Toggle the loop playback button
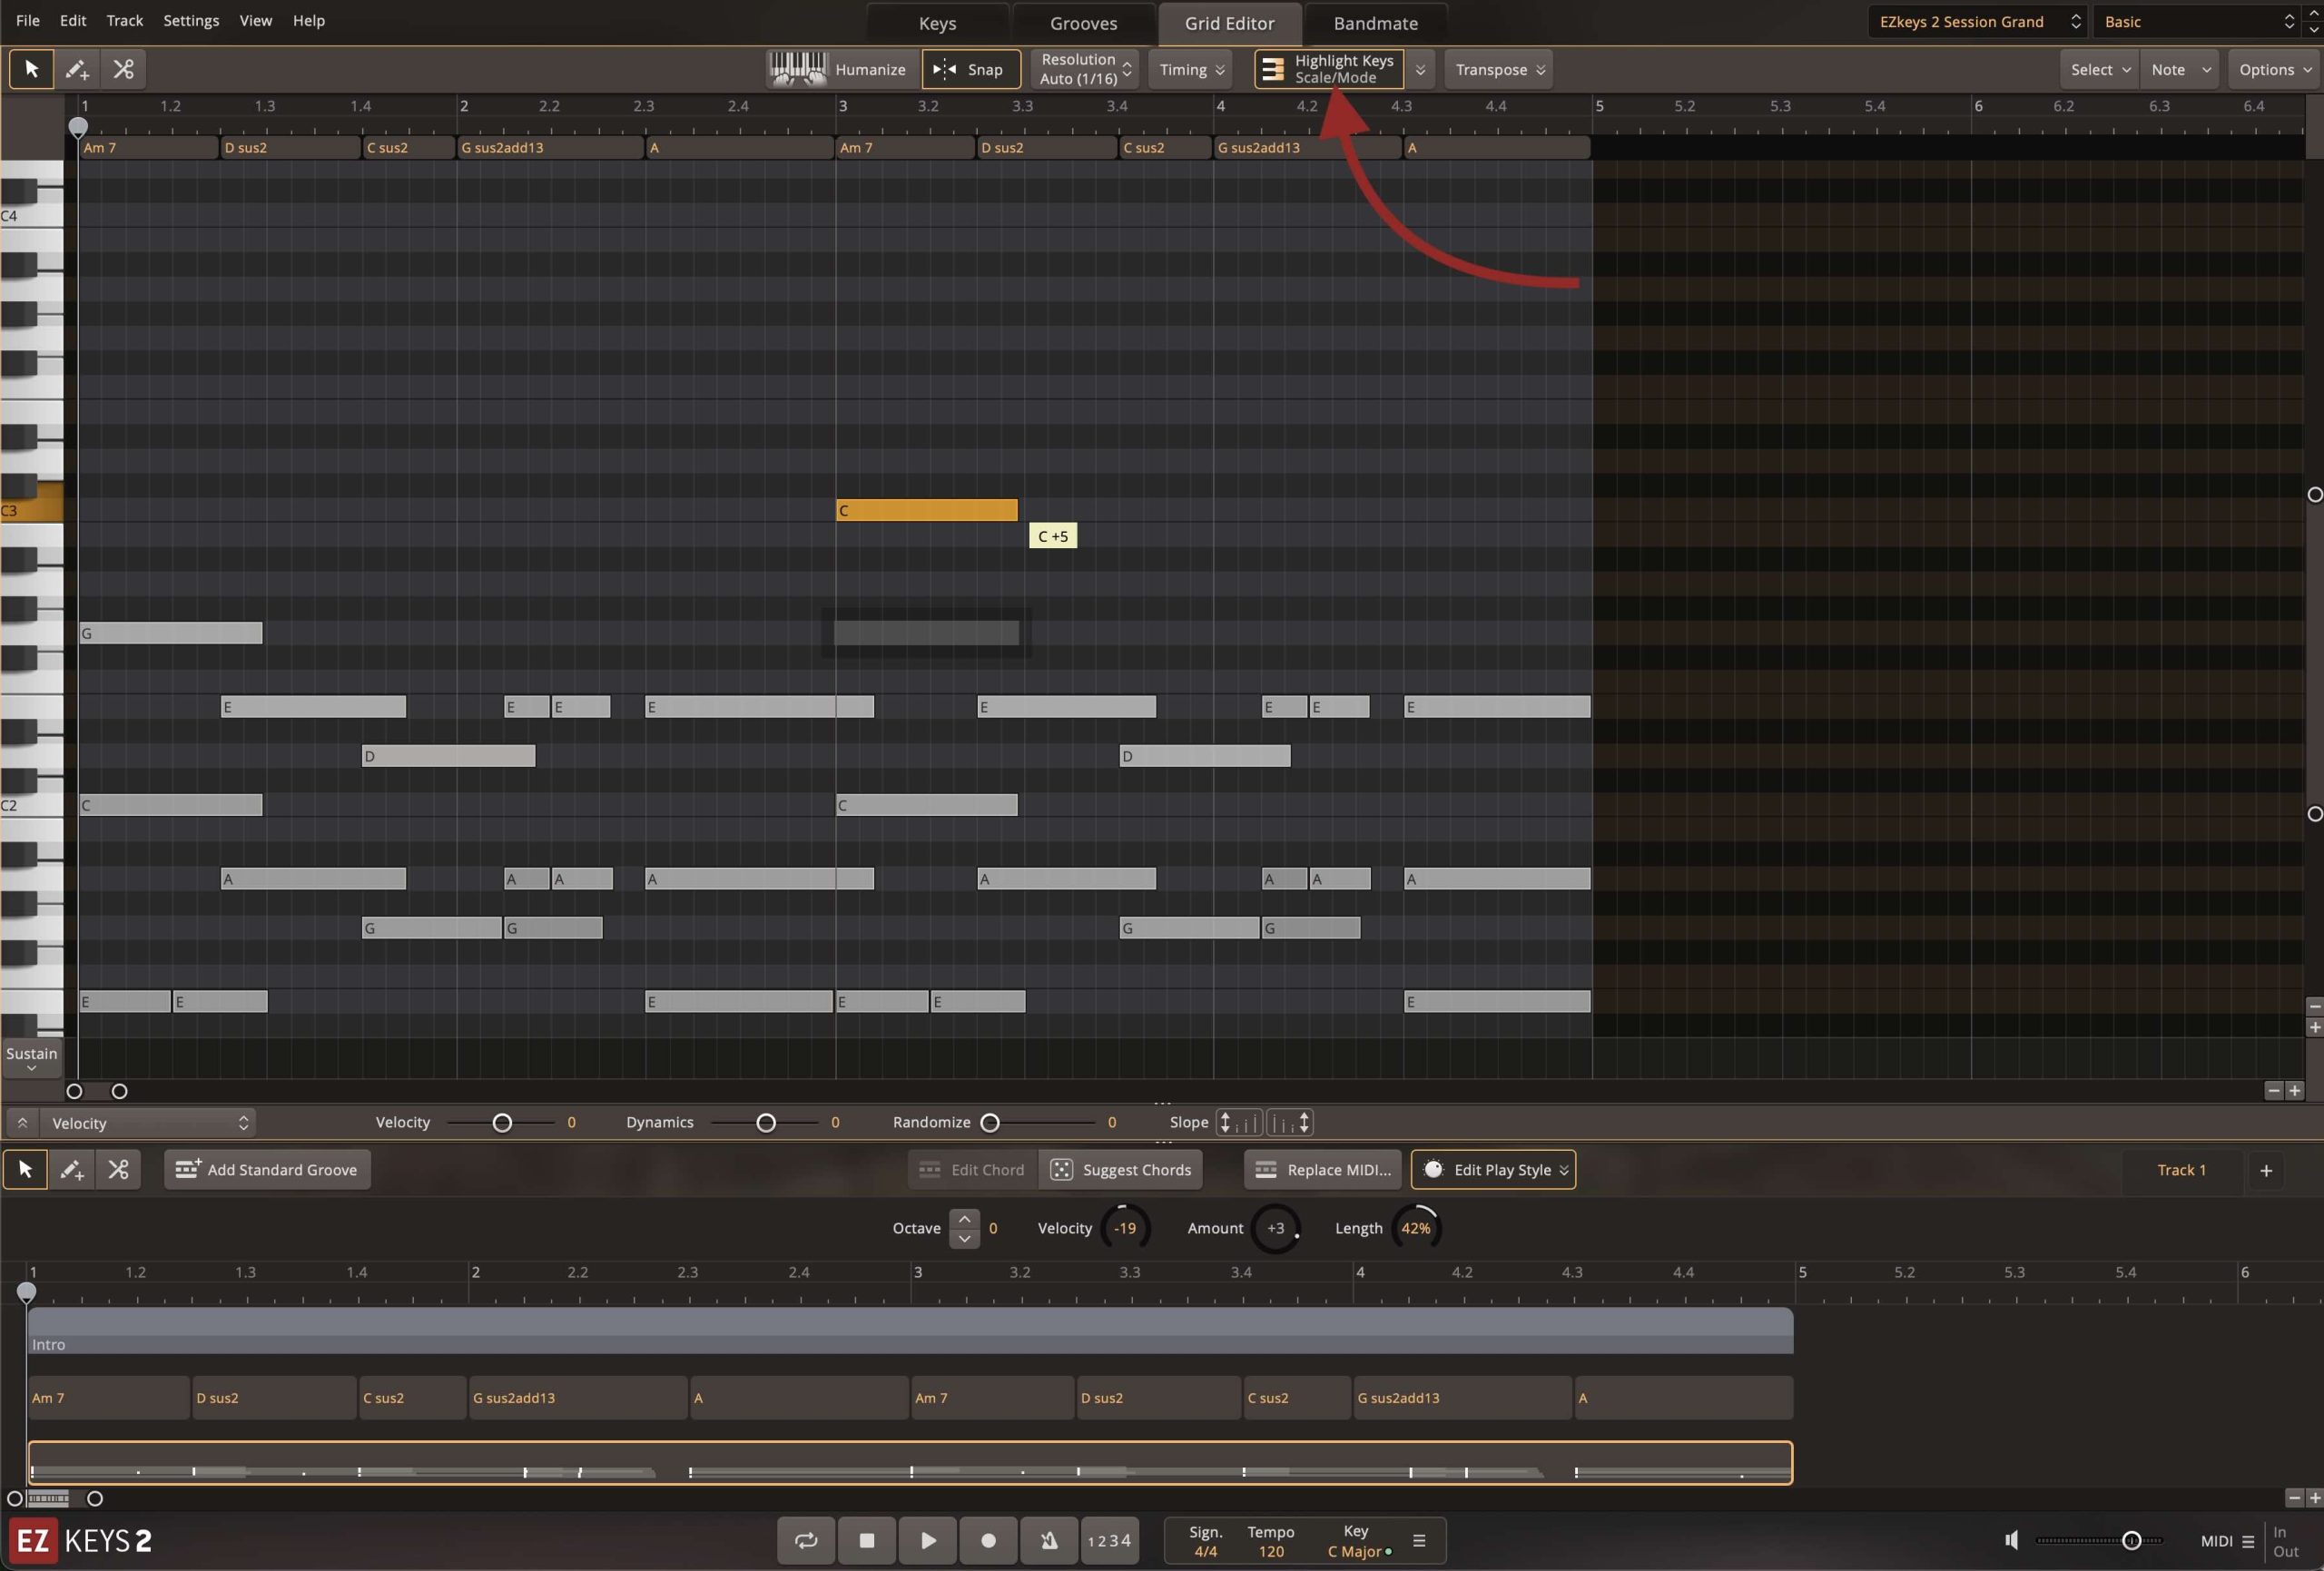The width and height of the screenshot is (2324, 1571). click(806, 1540)
